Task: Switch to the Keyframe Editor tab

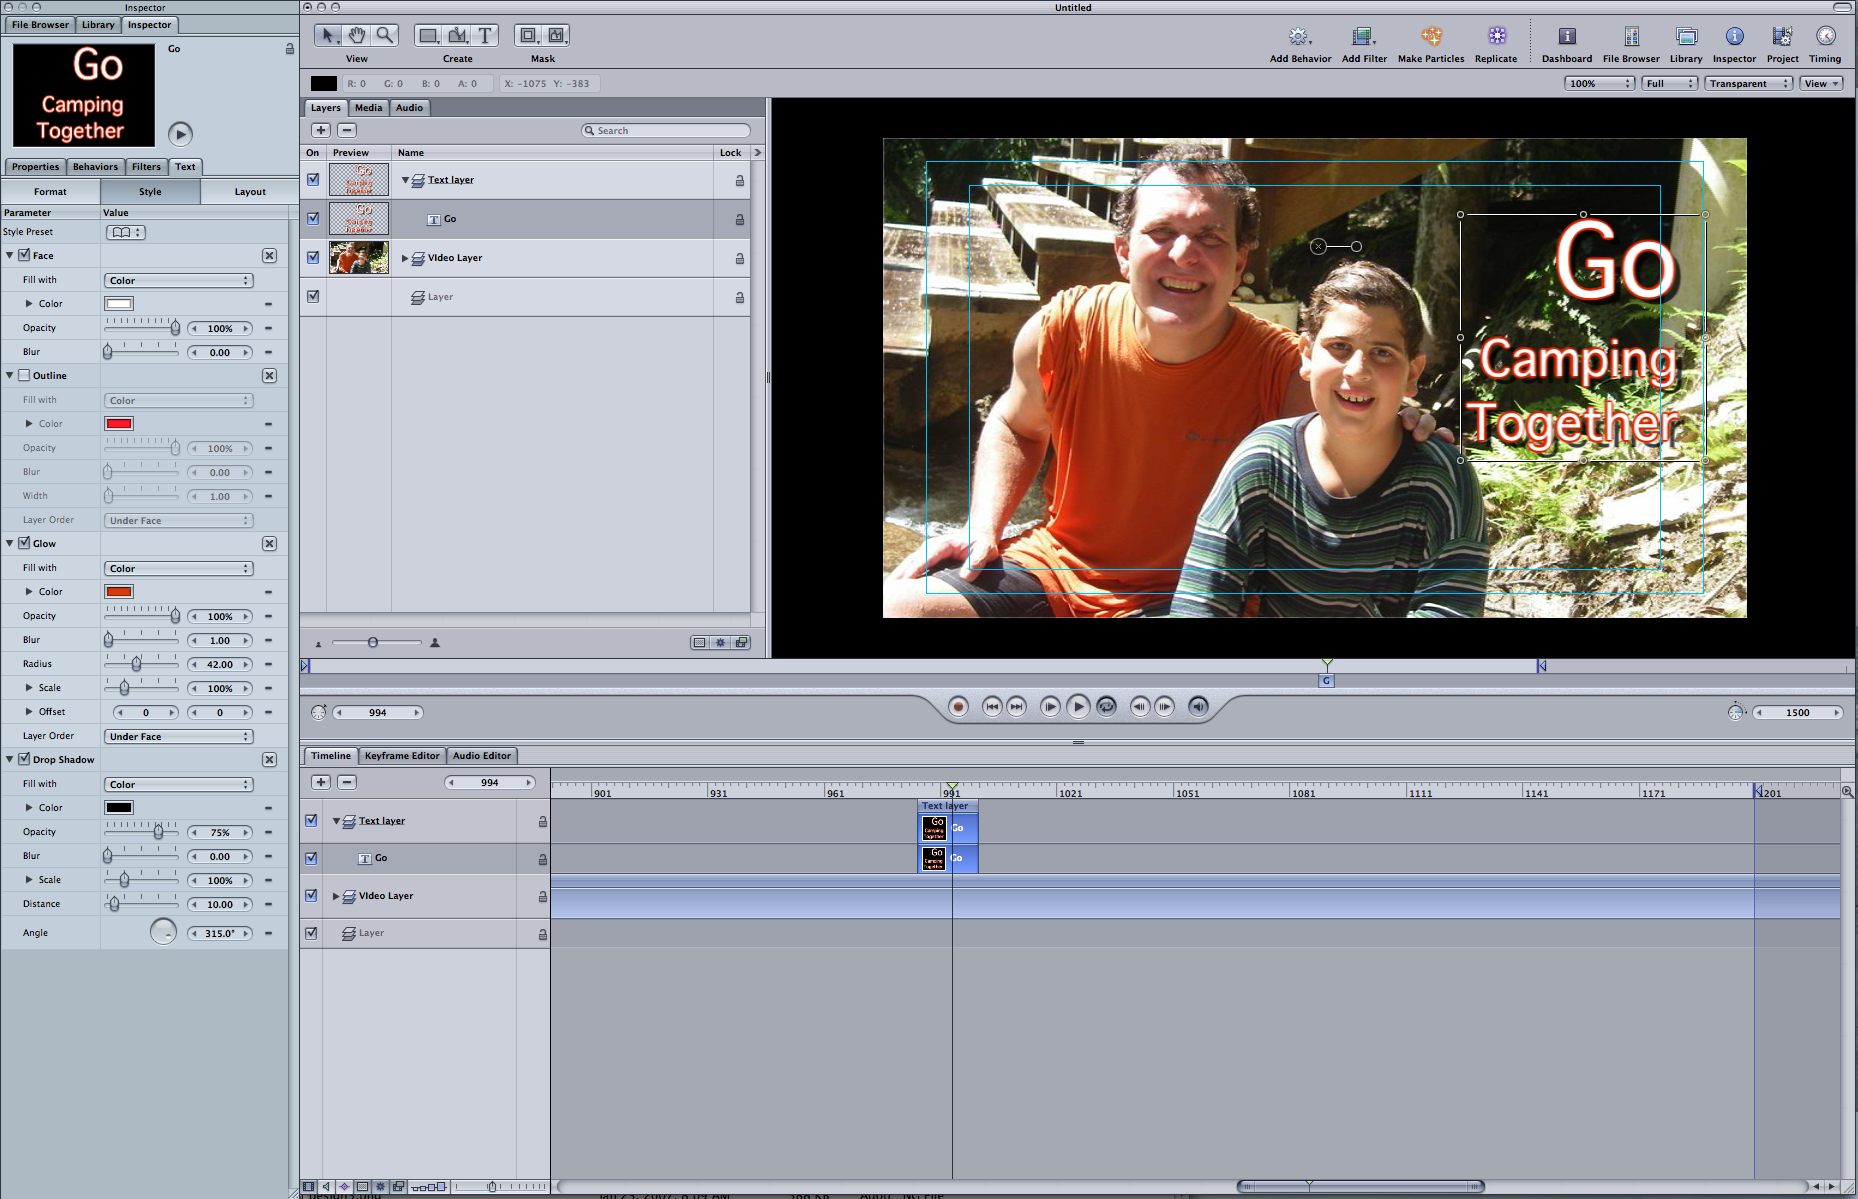Action: pos(401,756)
